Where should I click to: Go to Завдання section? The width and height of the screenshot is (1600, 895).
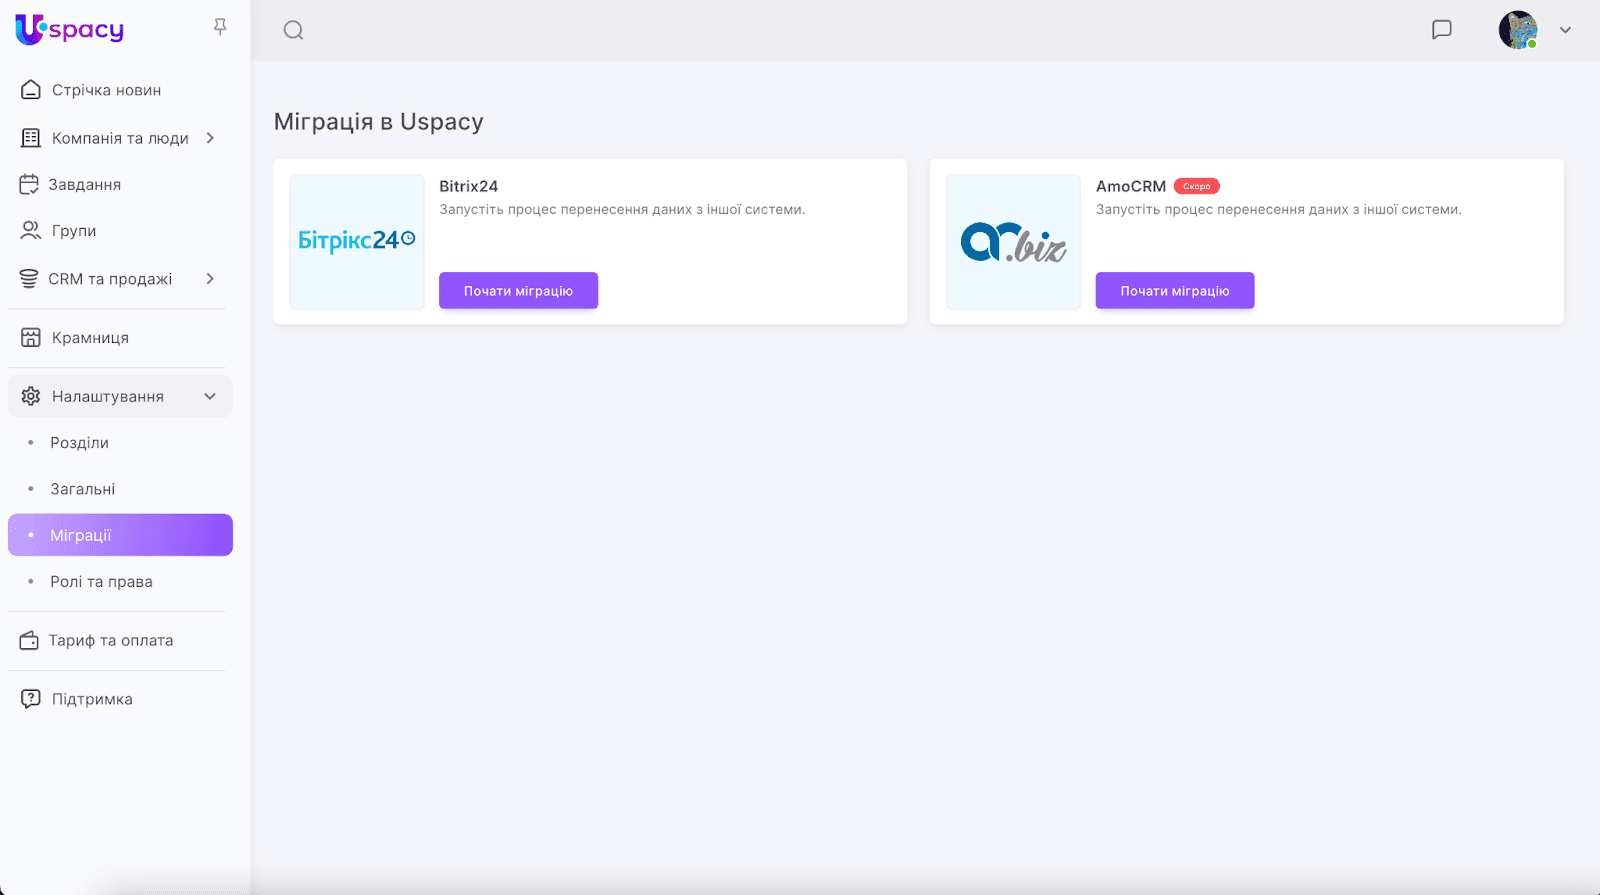85,184
